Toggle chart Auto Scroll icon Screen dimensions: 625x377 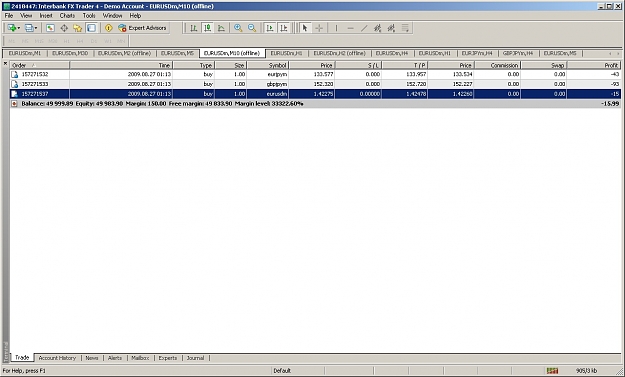click(270, 28)
